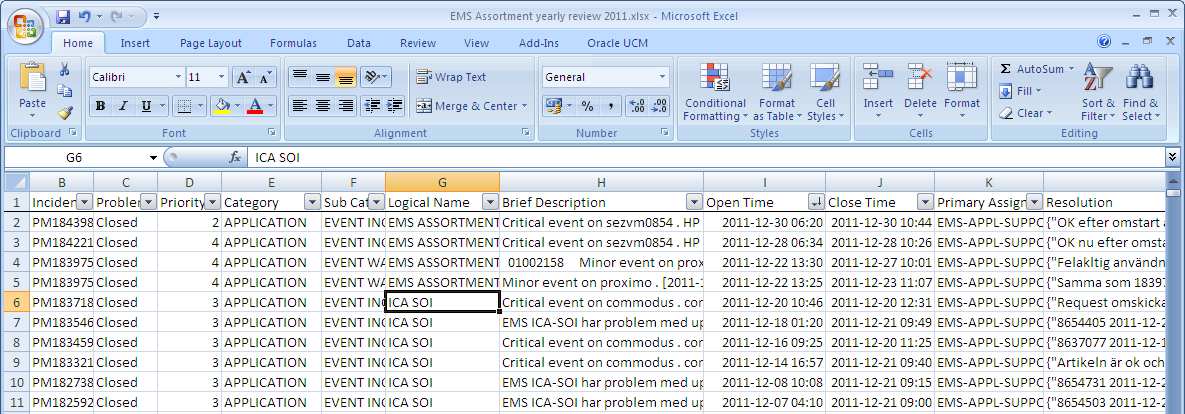This screenshot has width=1185, height=414.
Task: Delete cells using Delete button
Action: click(x=920, y=92)
